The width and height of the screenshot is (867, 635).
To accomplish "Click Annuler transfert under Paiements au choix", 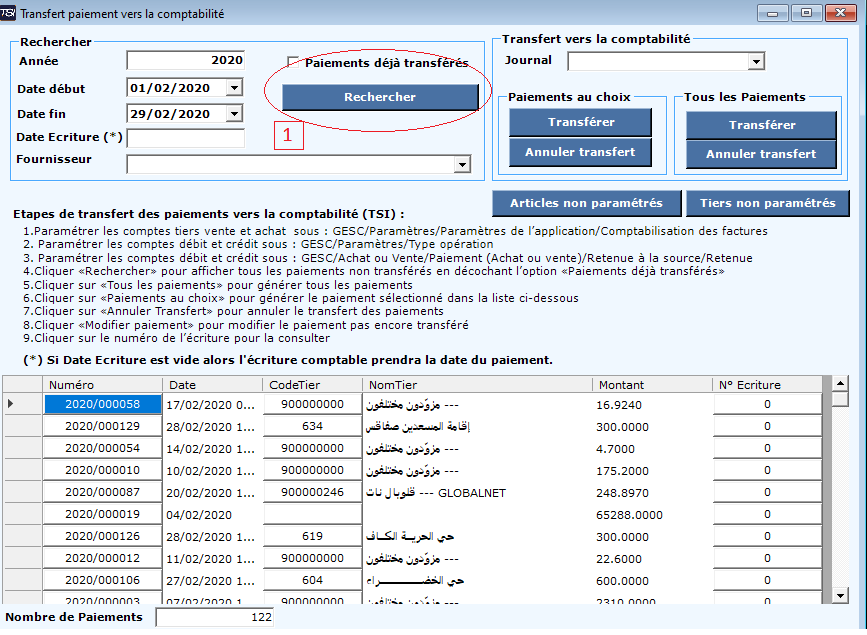I will click(x=580, y=152).
